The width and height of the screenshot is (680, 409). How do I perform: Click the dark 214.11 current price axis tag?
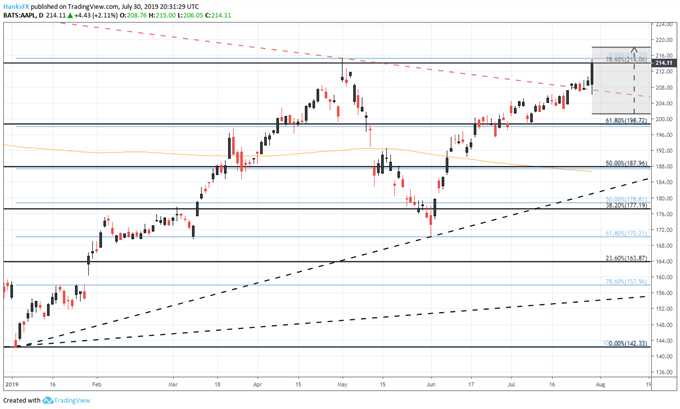[663, 63]
